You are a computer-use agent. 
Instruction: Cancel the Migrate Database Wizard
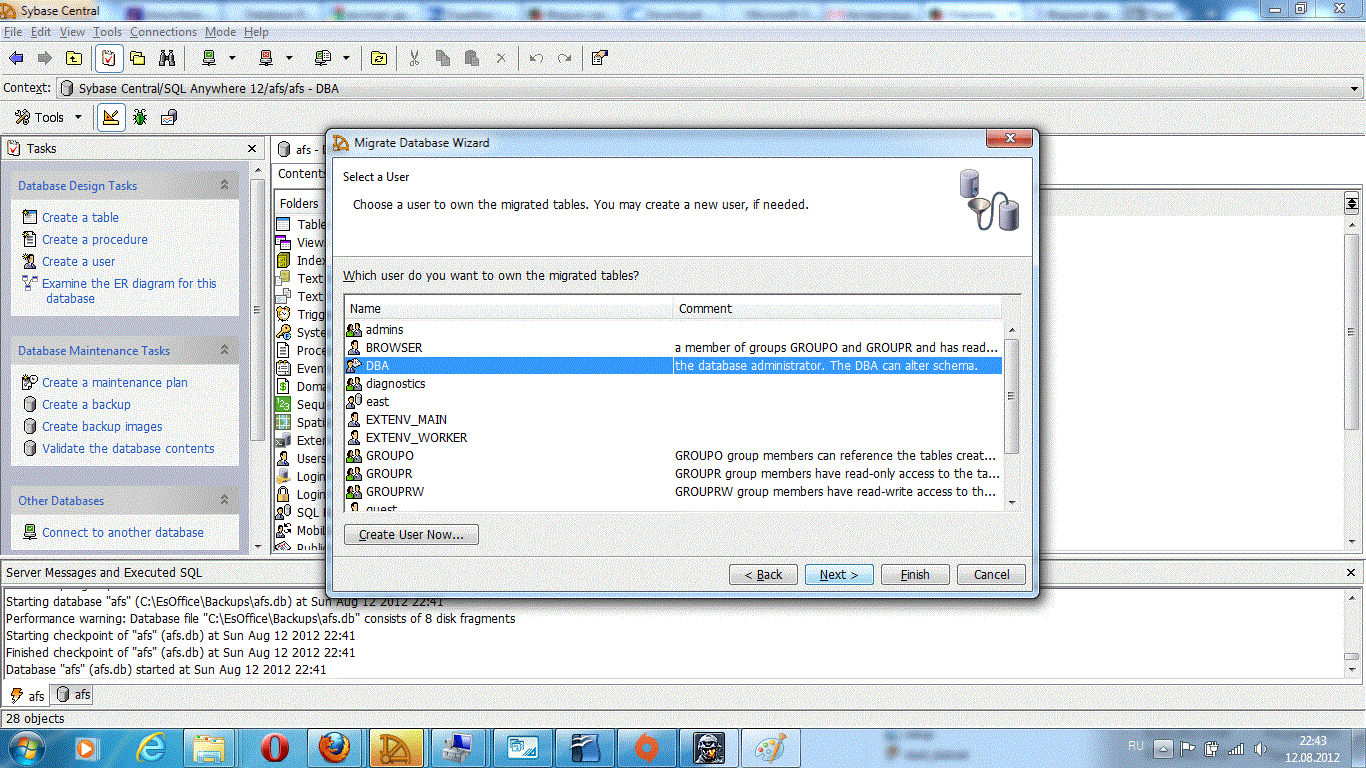(x=991, y=574)
